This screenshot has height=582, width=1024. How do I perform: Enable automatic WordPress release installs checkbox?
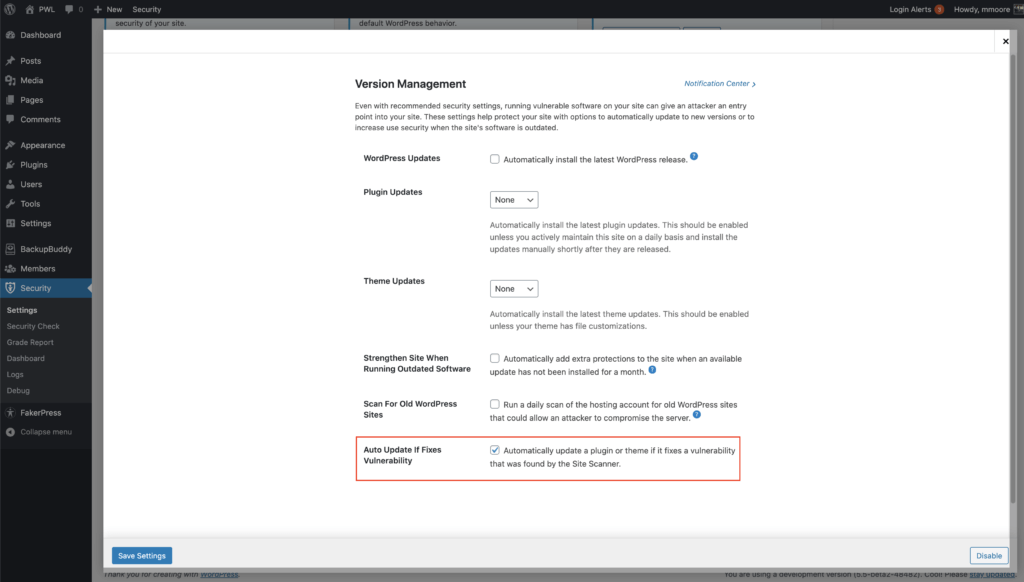[495, 159]
